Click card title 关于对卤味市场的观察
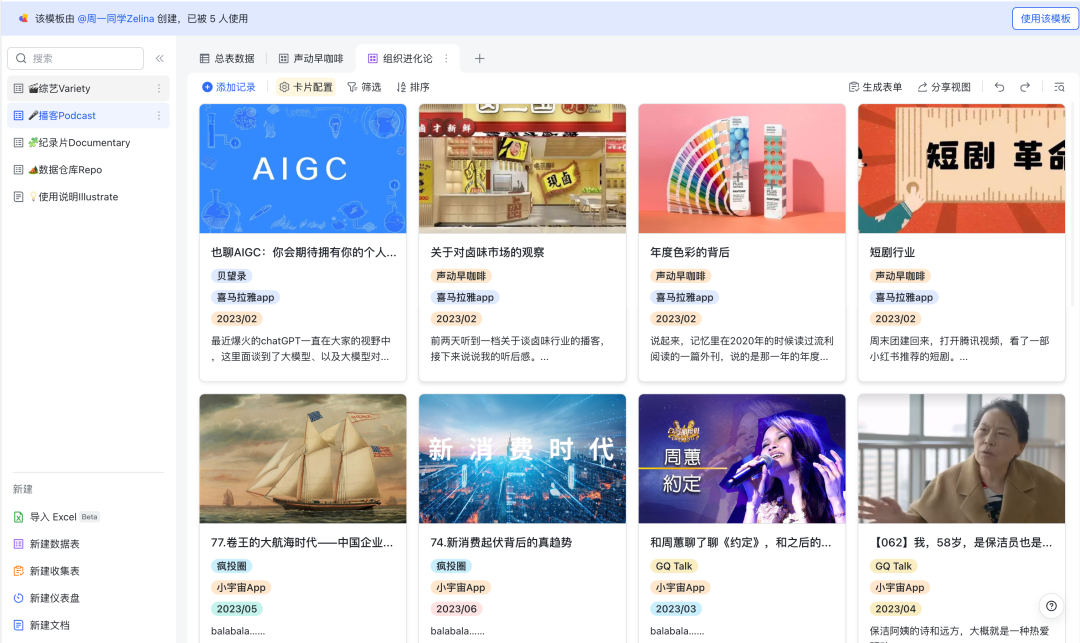 (488, 253)
